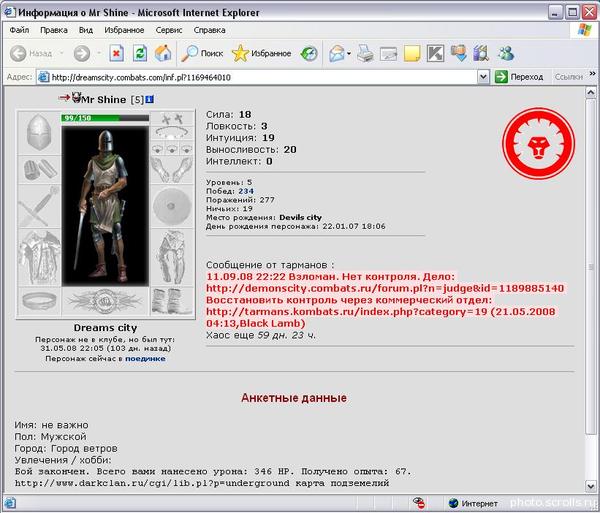Stop loading with the red X toolbar icon
600x513 pixels.
116,54
